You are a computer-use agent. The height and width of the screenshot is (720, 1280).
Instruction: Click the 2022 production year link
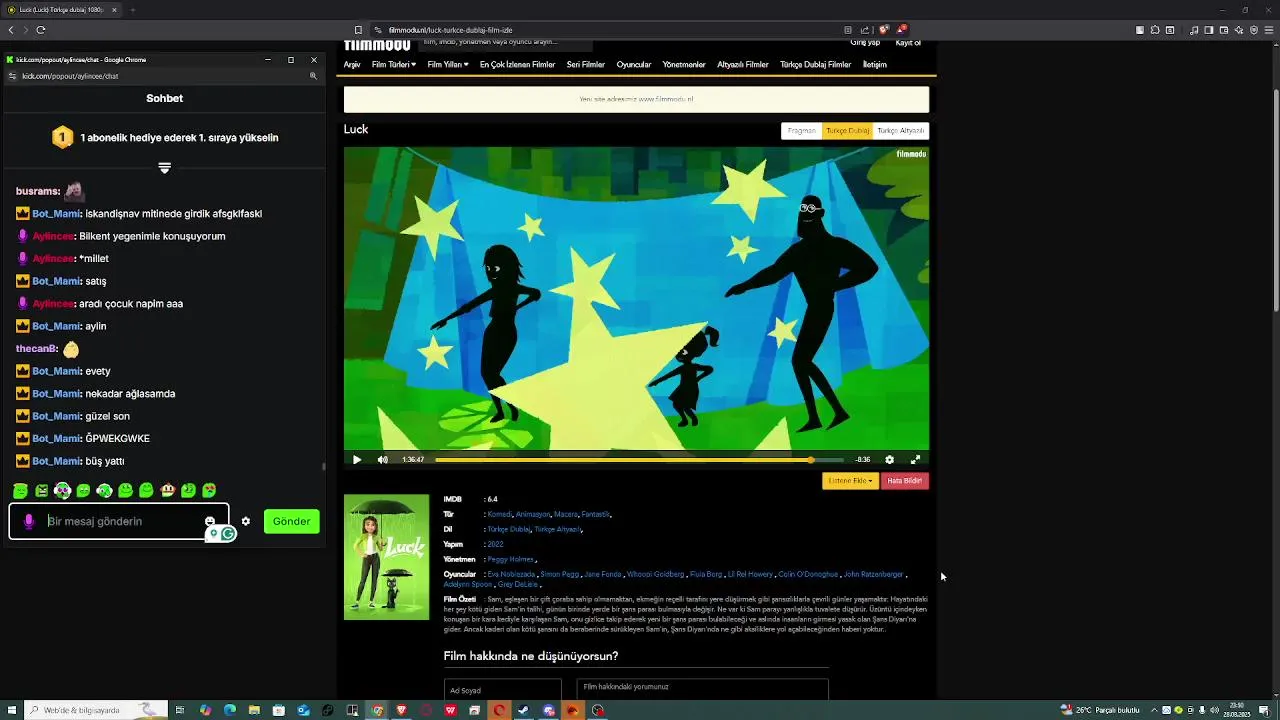click(495, 544)
